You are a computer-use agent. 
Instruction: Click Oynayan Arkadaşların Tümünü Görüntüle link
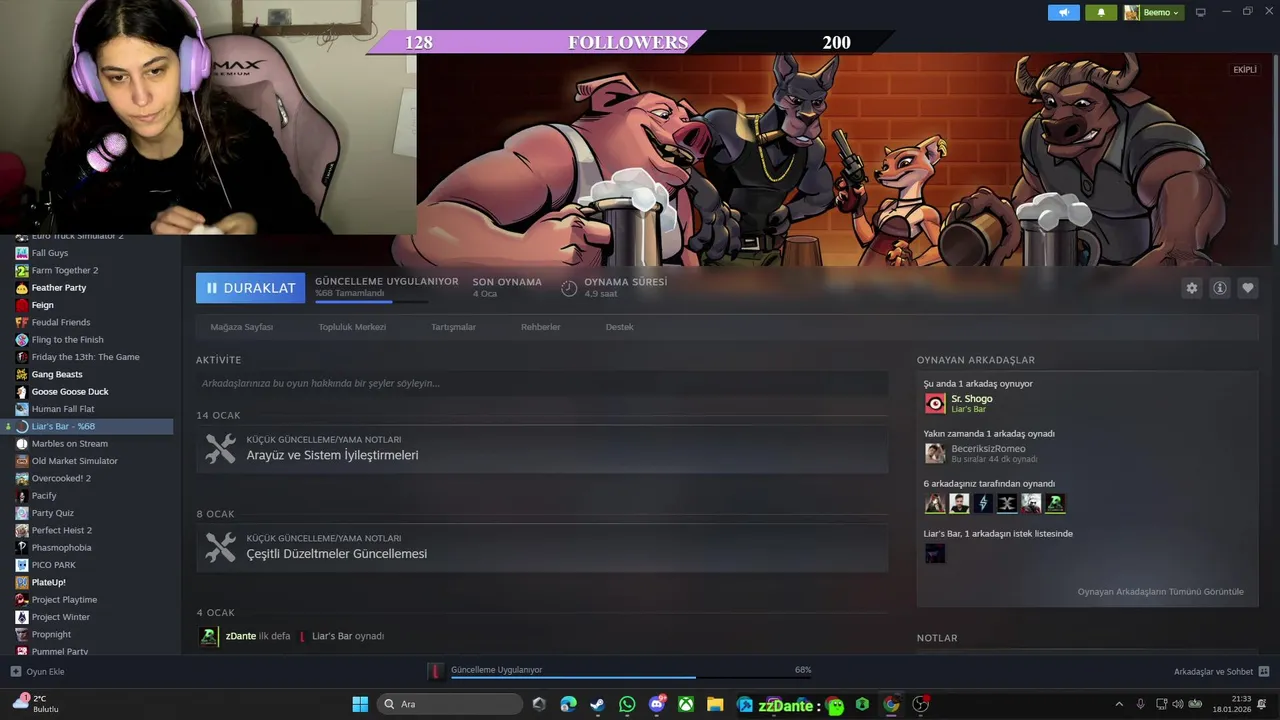(x=1161, y=592)
